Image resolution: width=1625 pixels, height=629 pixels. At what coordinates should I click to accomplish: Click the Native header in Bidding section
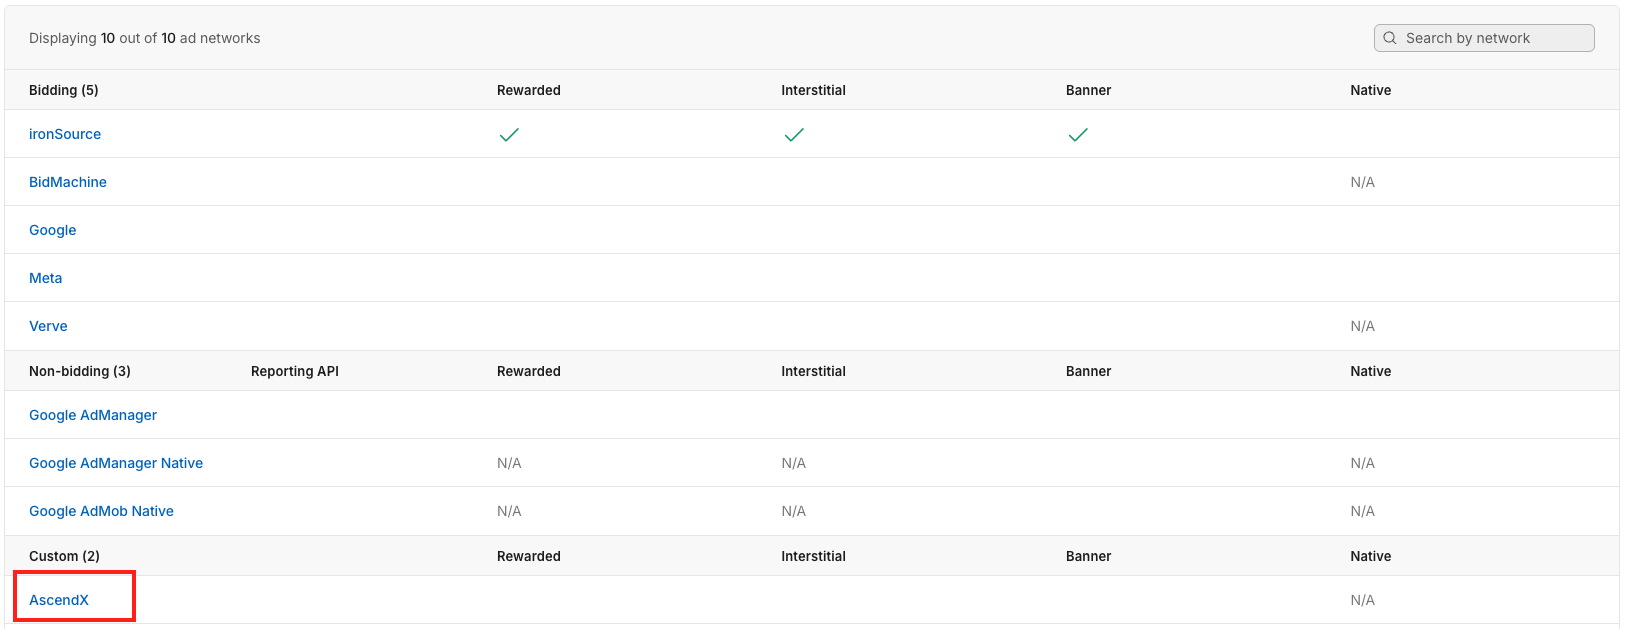[x=1371, y=90]
